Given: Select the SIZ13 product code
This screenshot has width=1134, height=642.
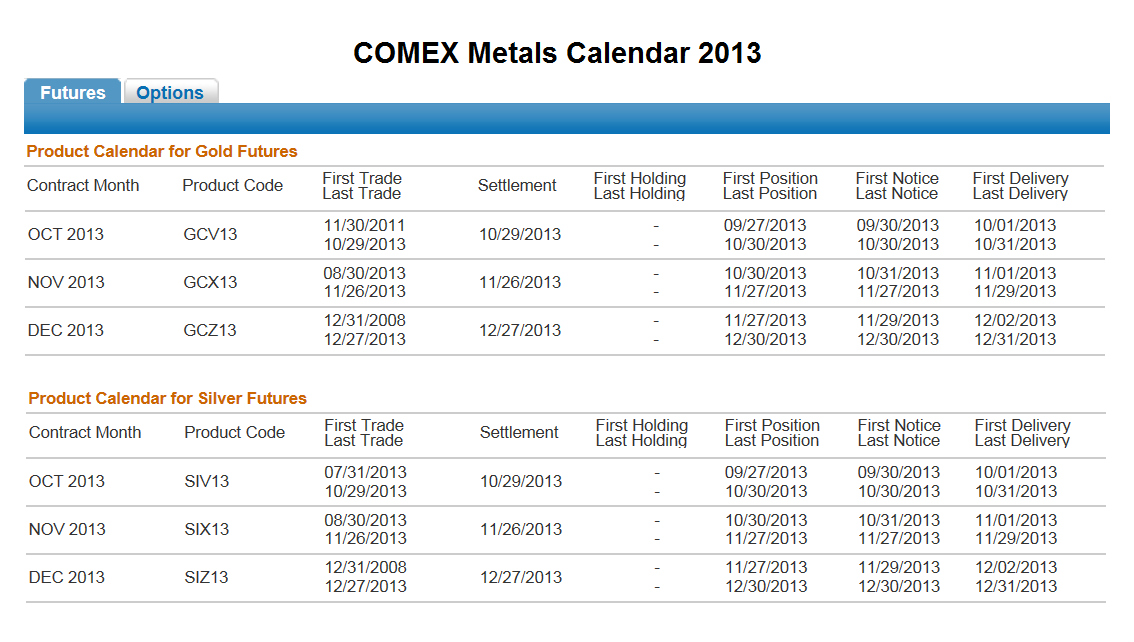Looking at the screenshot, I should (207, 577).
